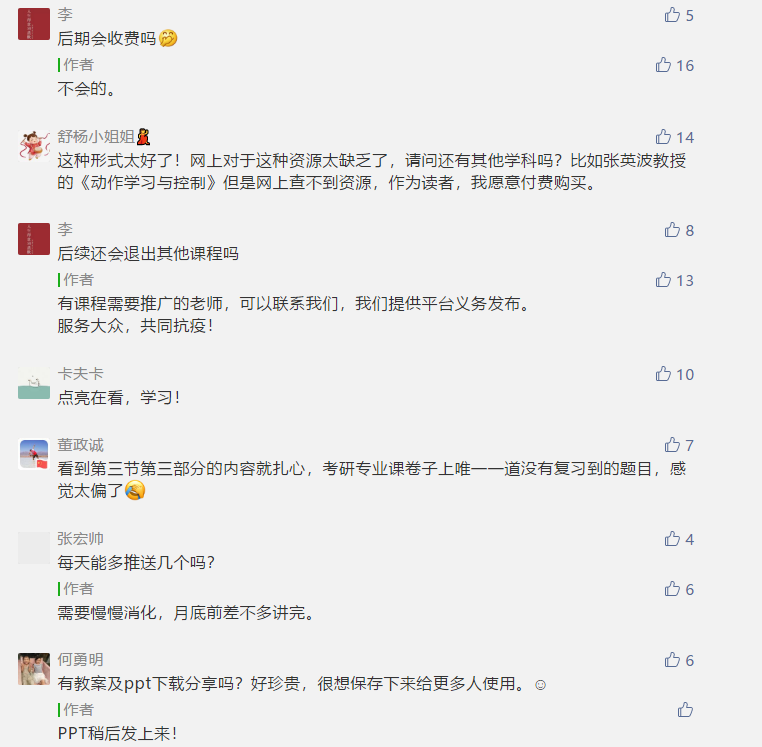This screenshot has width=762, height=747.
Task: Click the username 卡夫卡
Action: point(80,374)
